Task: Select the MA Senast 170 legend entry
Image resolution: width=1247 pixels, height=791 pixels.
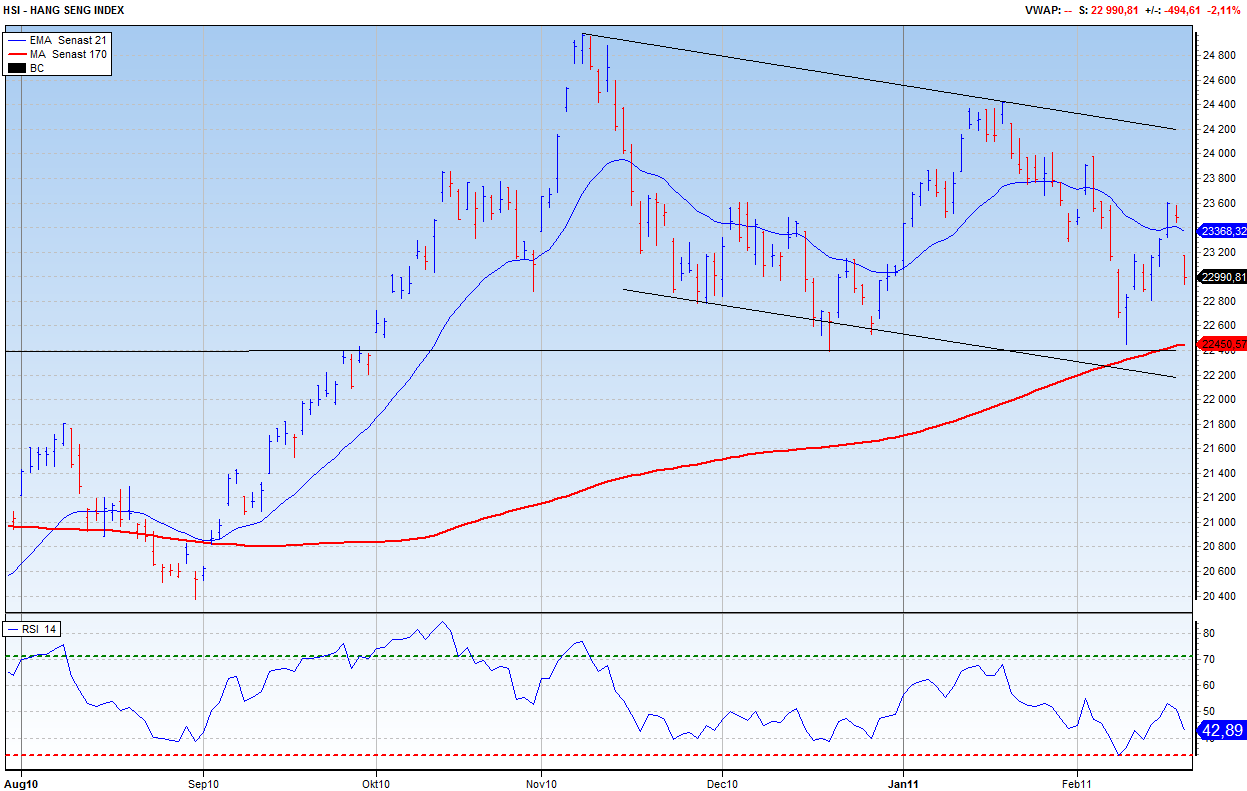Action: pyautogui.click(x=68, y=54)
